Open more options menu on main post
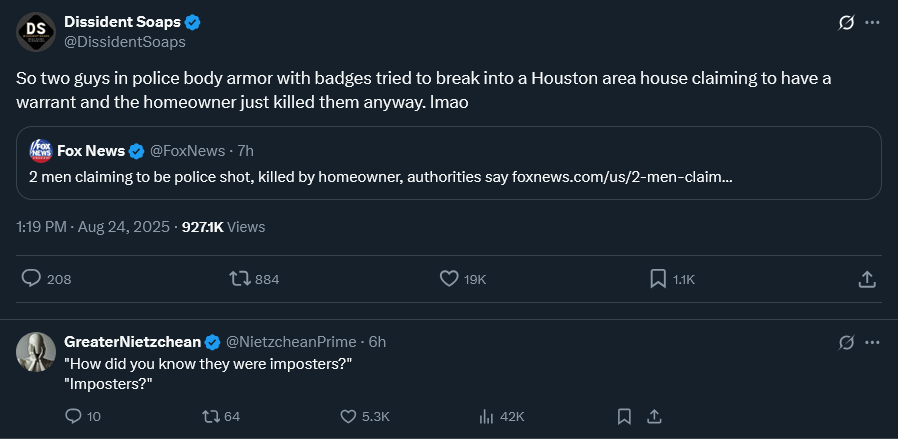 coord(872,22)
